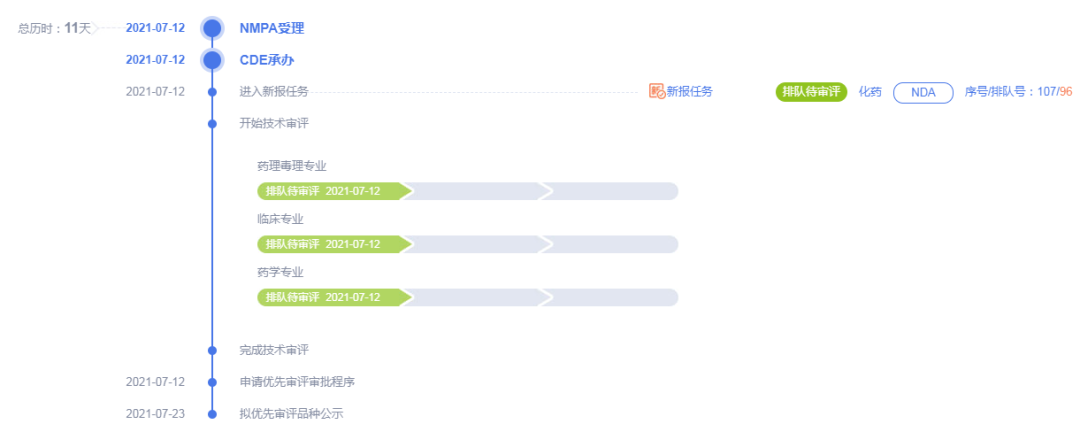Click the 拟优先审评品种公示 timeline dot

(212, 414)
